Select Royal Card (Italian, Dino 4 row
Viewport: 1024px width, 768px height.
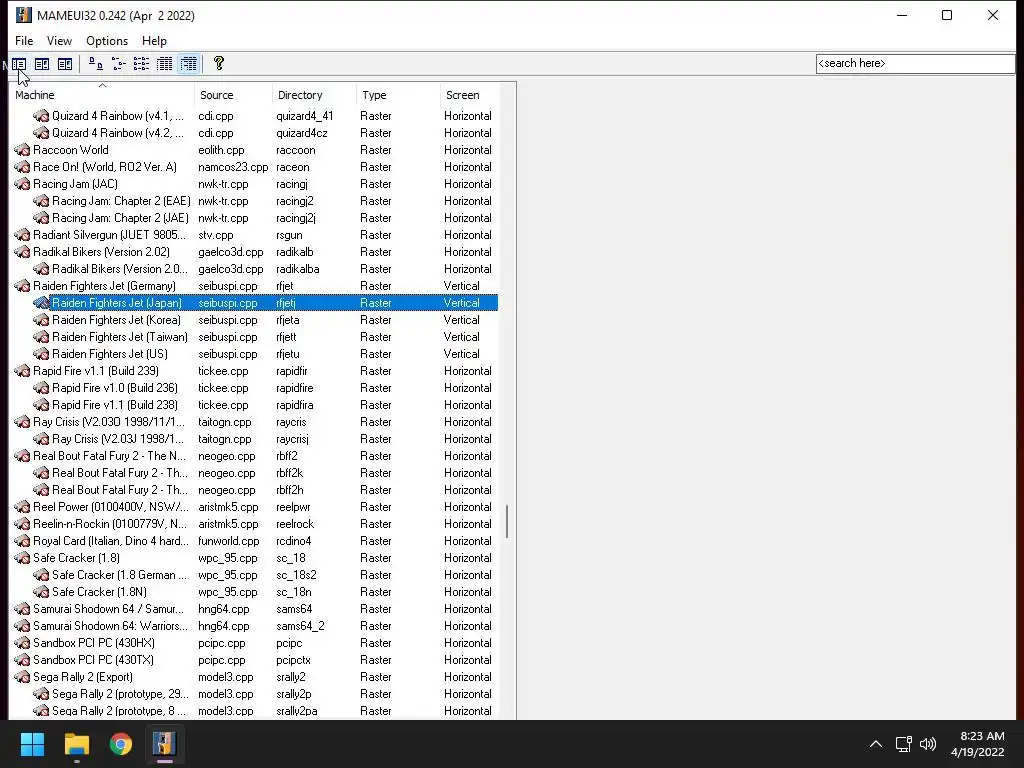tap(254, 541)
